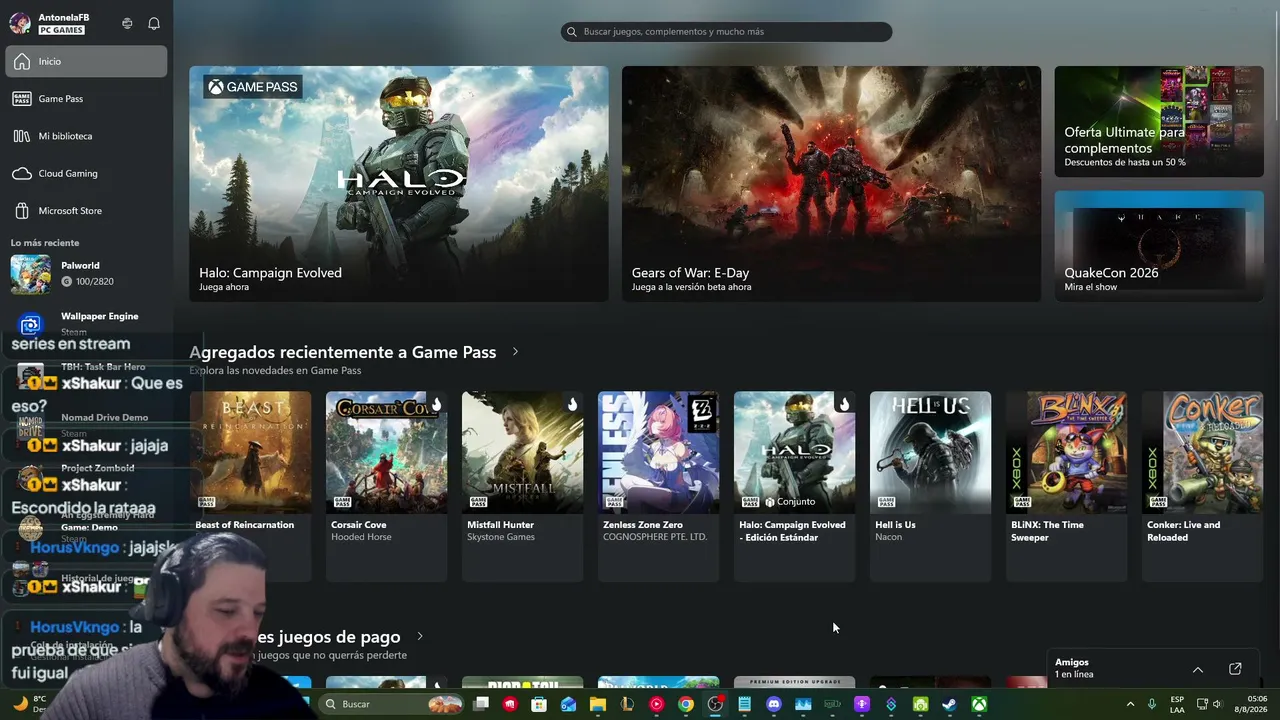Screen dimensions: 1280x720
Task: Expand the Amigos panel with the up chevron
Action: pos(1197,669)
